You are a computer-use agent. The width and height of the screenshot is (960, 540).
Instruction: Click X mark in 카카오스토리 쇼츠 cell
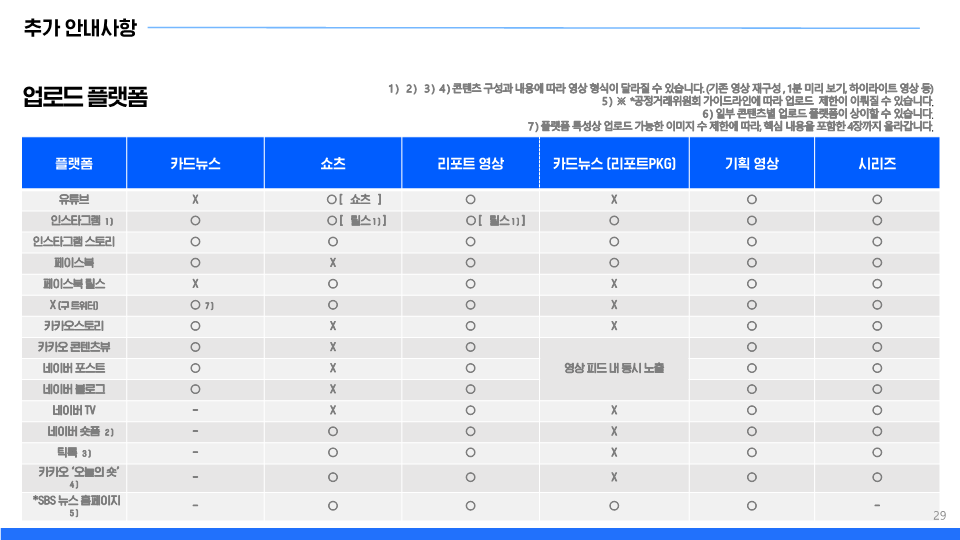click(333, 326)
